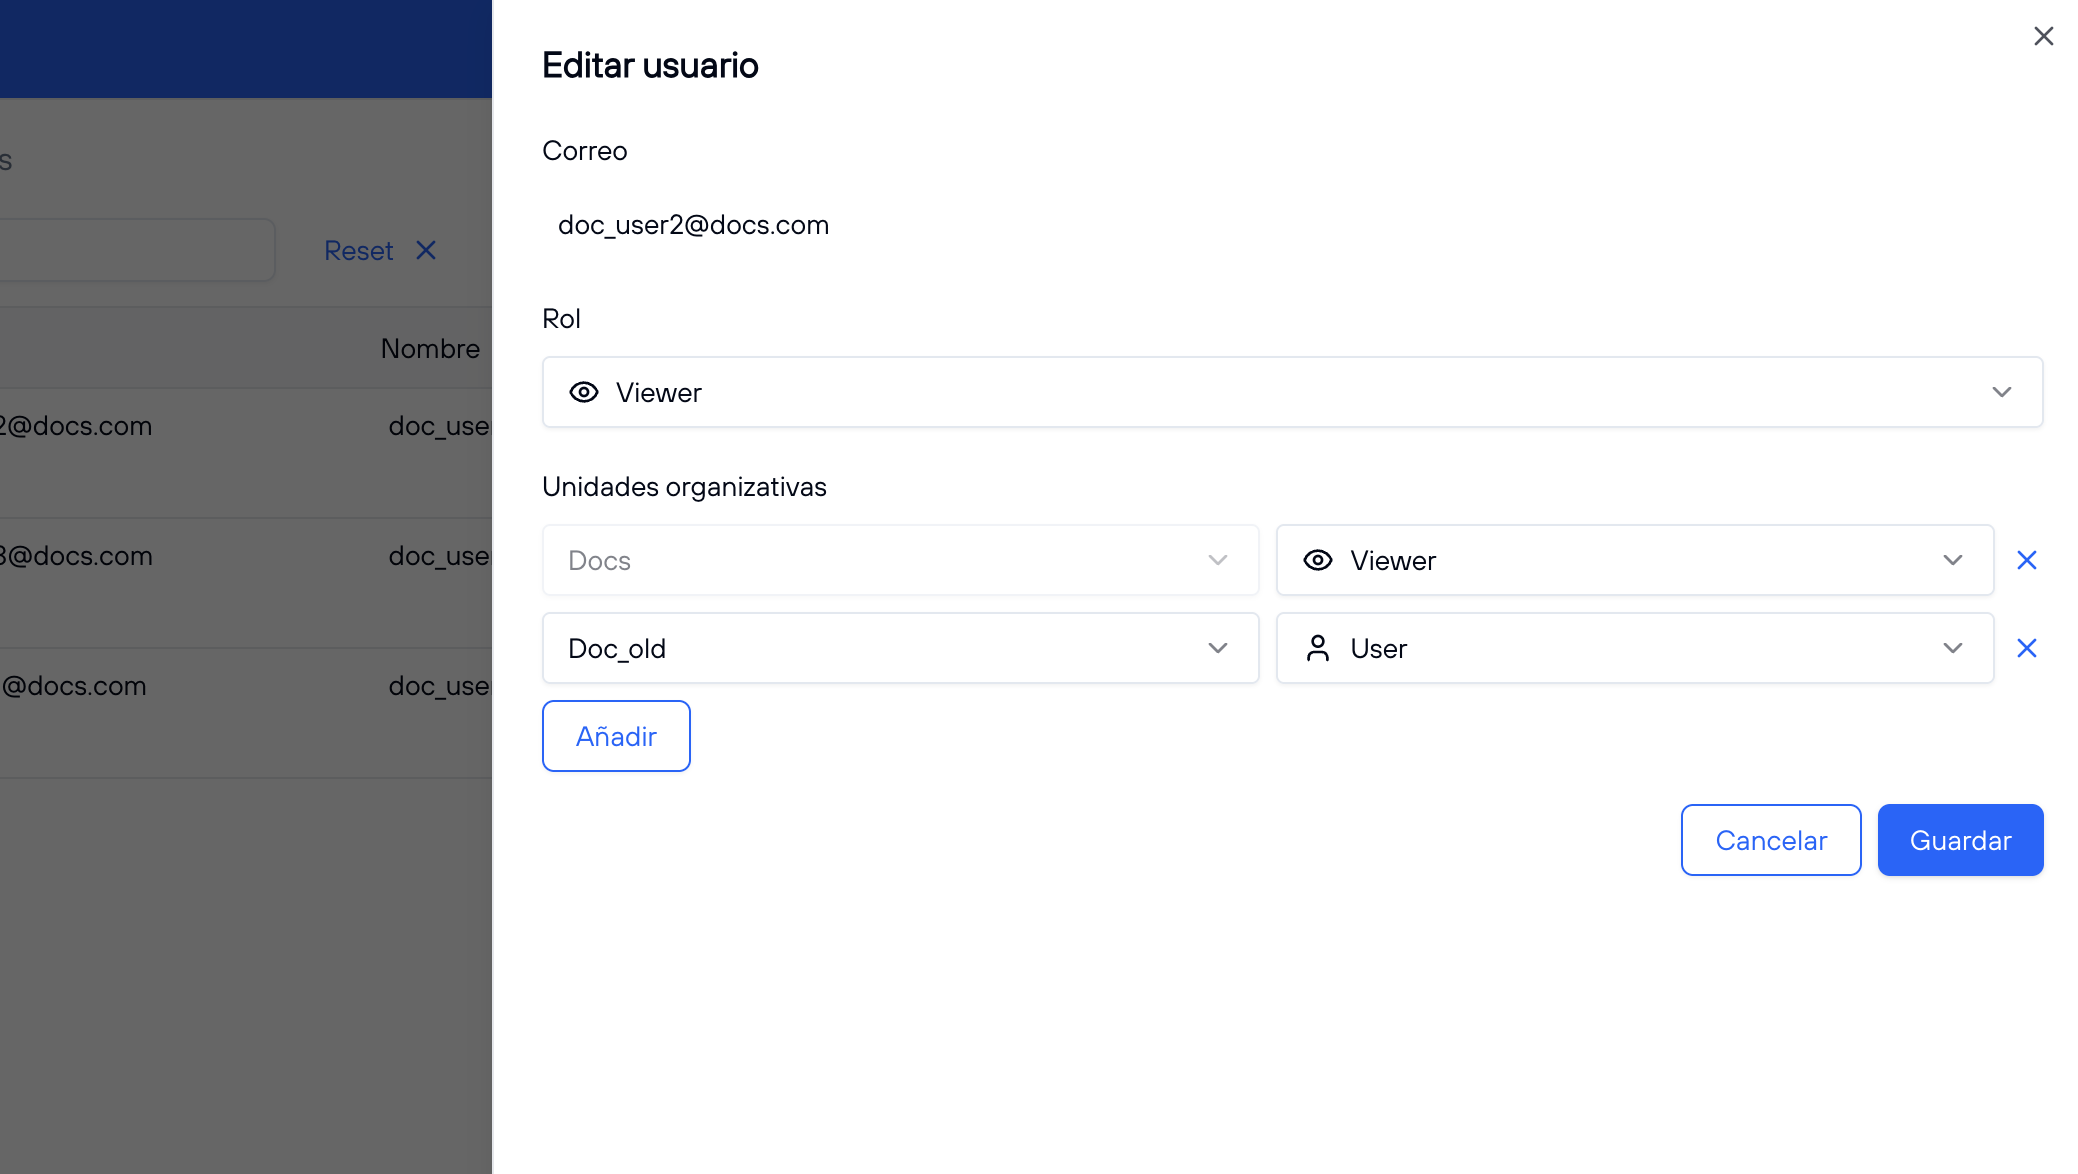The width and height of the screenshot is (2078, 1174).
Task: Expand the User role dropdown for Doc_old
Action: pos(1952,648)
